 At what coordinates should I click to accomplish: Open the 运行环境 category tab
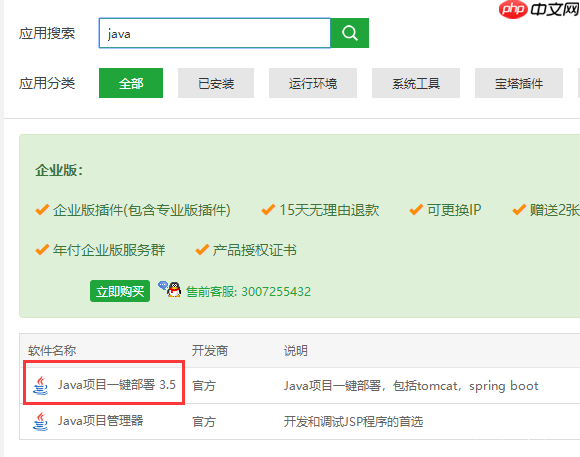coord(313,83)
